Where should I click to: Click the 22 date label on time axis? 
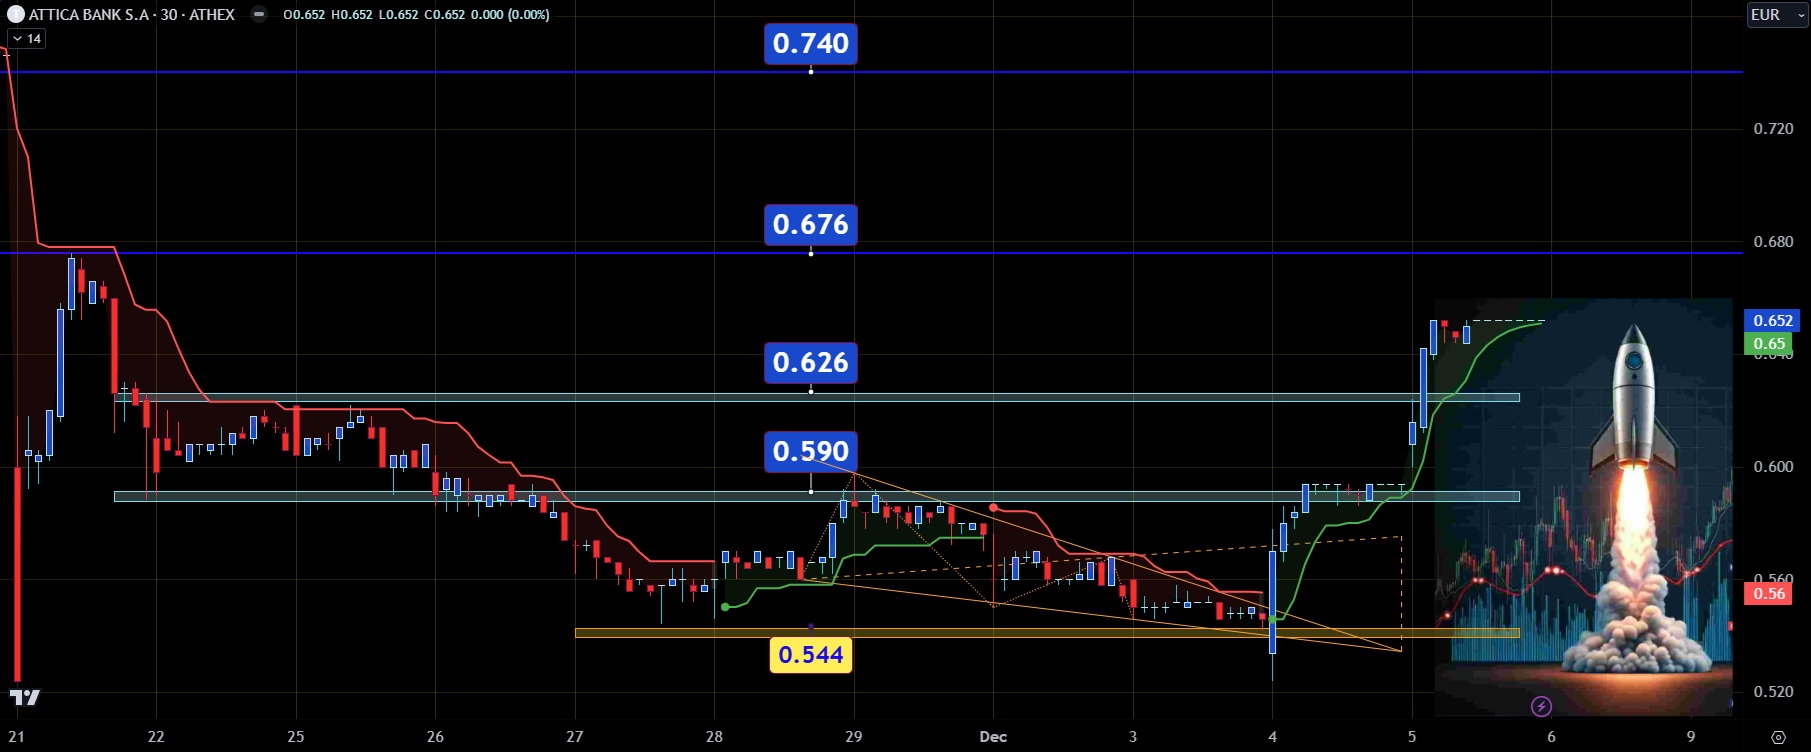[156, 737]
